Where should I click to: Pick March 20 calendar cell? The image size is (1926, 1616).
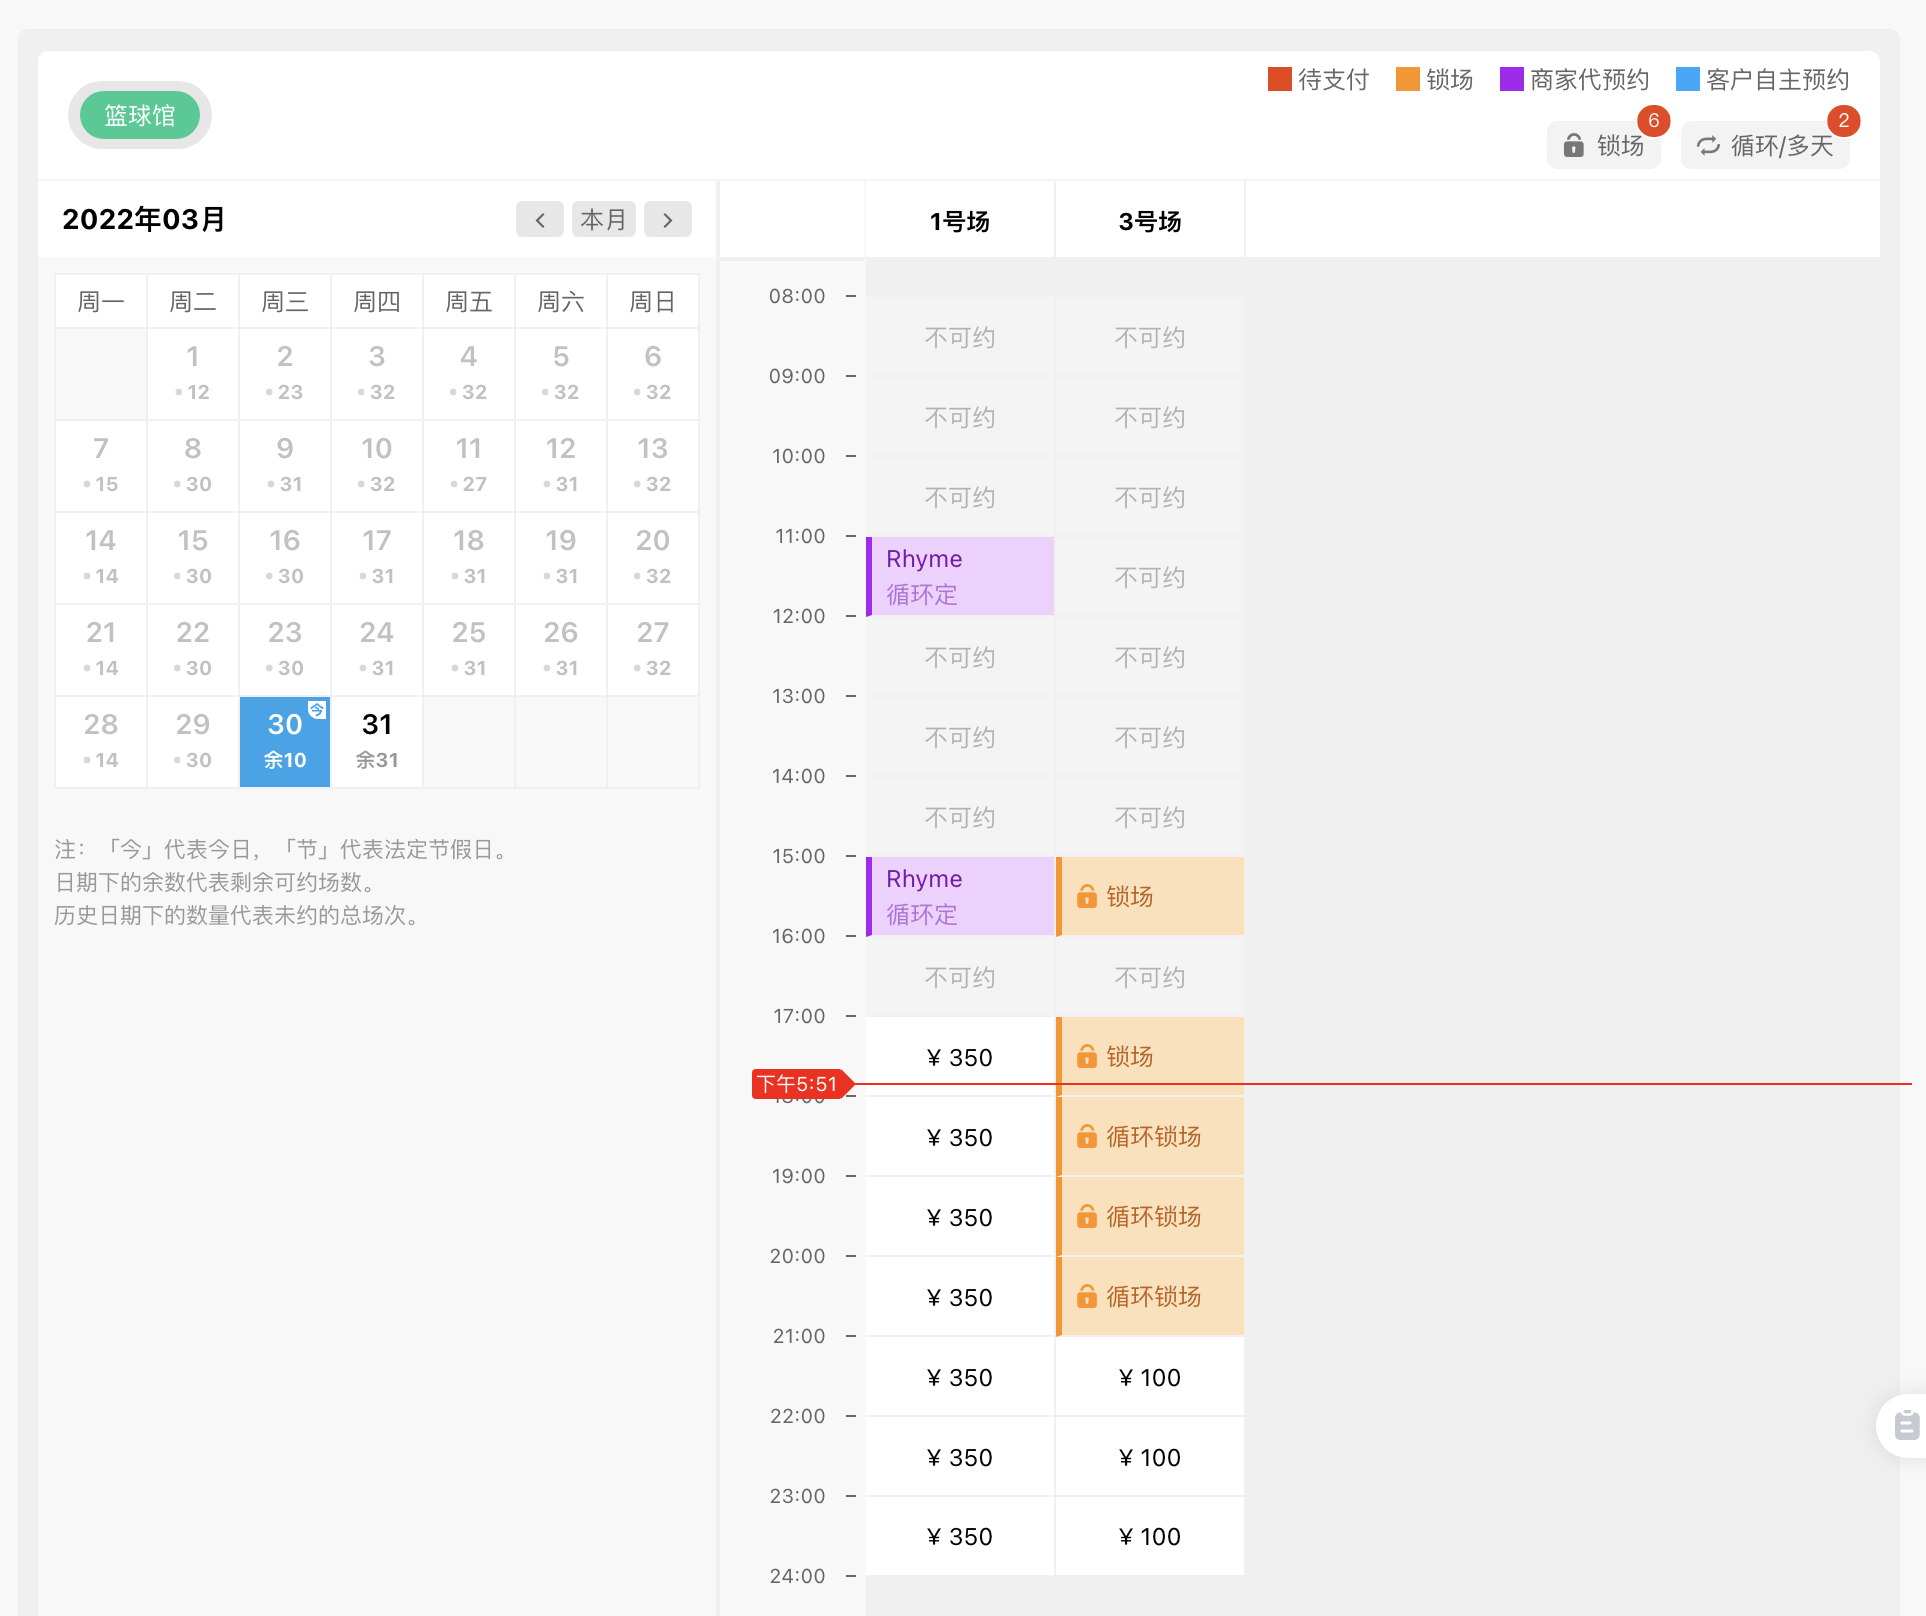click(x=653, y=557)
